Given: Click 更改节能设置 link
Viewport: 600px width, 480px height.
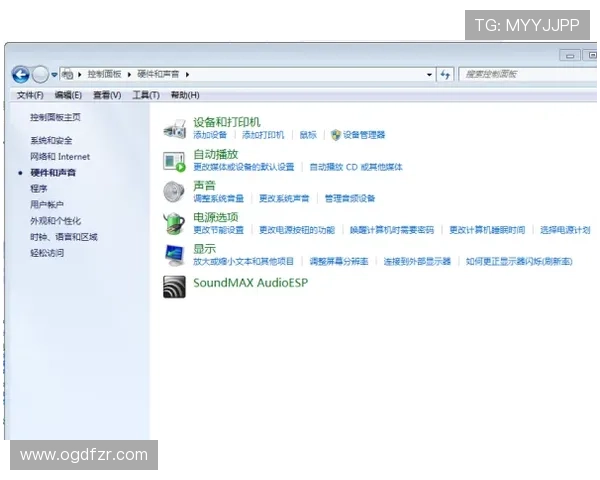Looking at the screenshot, I should click(x=218, y=230).
